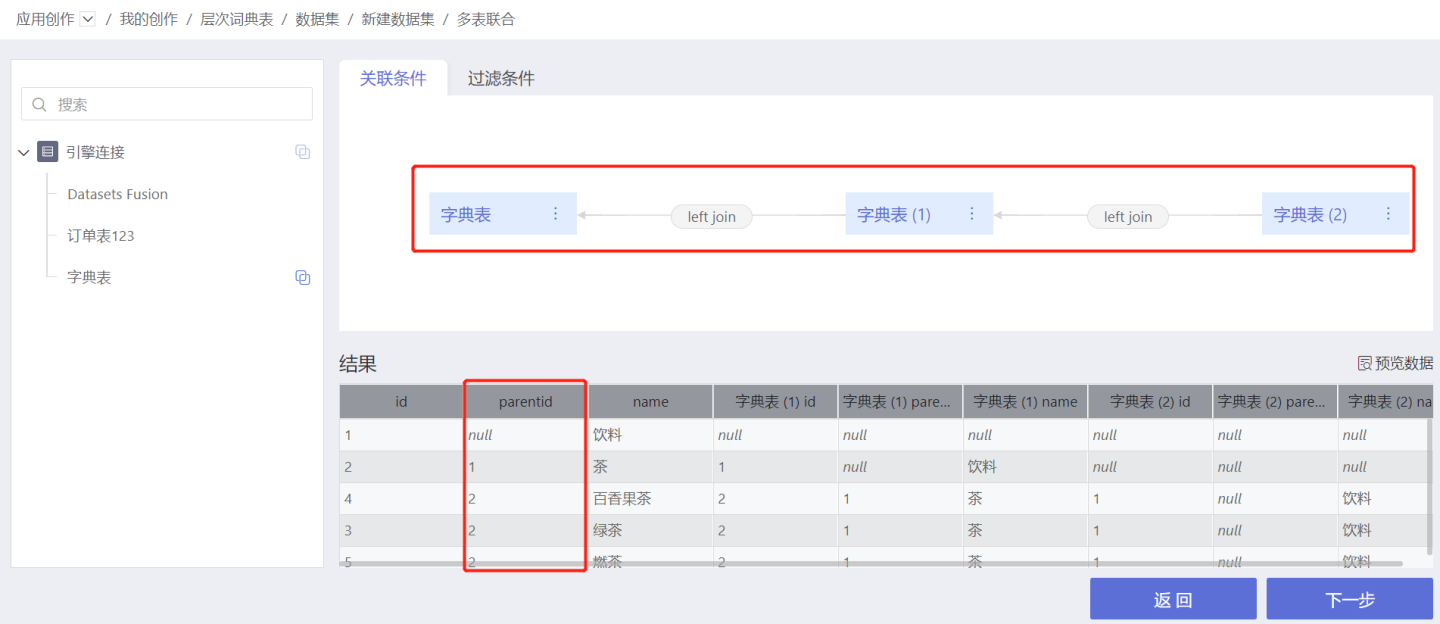This screenshot has width=1440, height=624.
Task: Open three-dot menu on 字典表 (2) node
Action: coord(1388,214)
